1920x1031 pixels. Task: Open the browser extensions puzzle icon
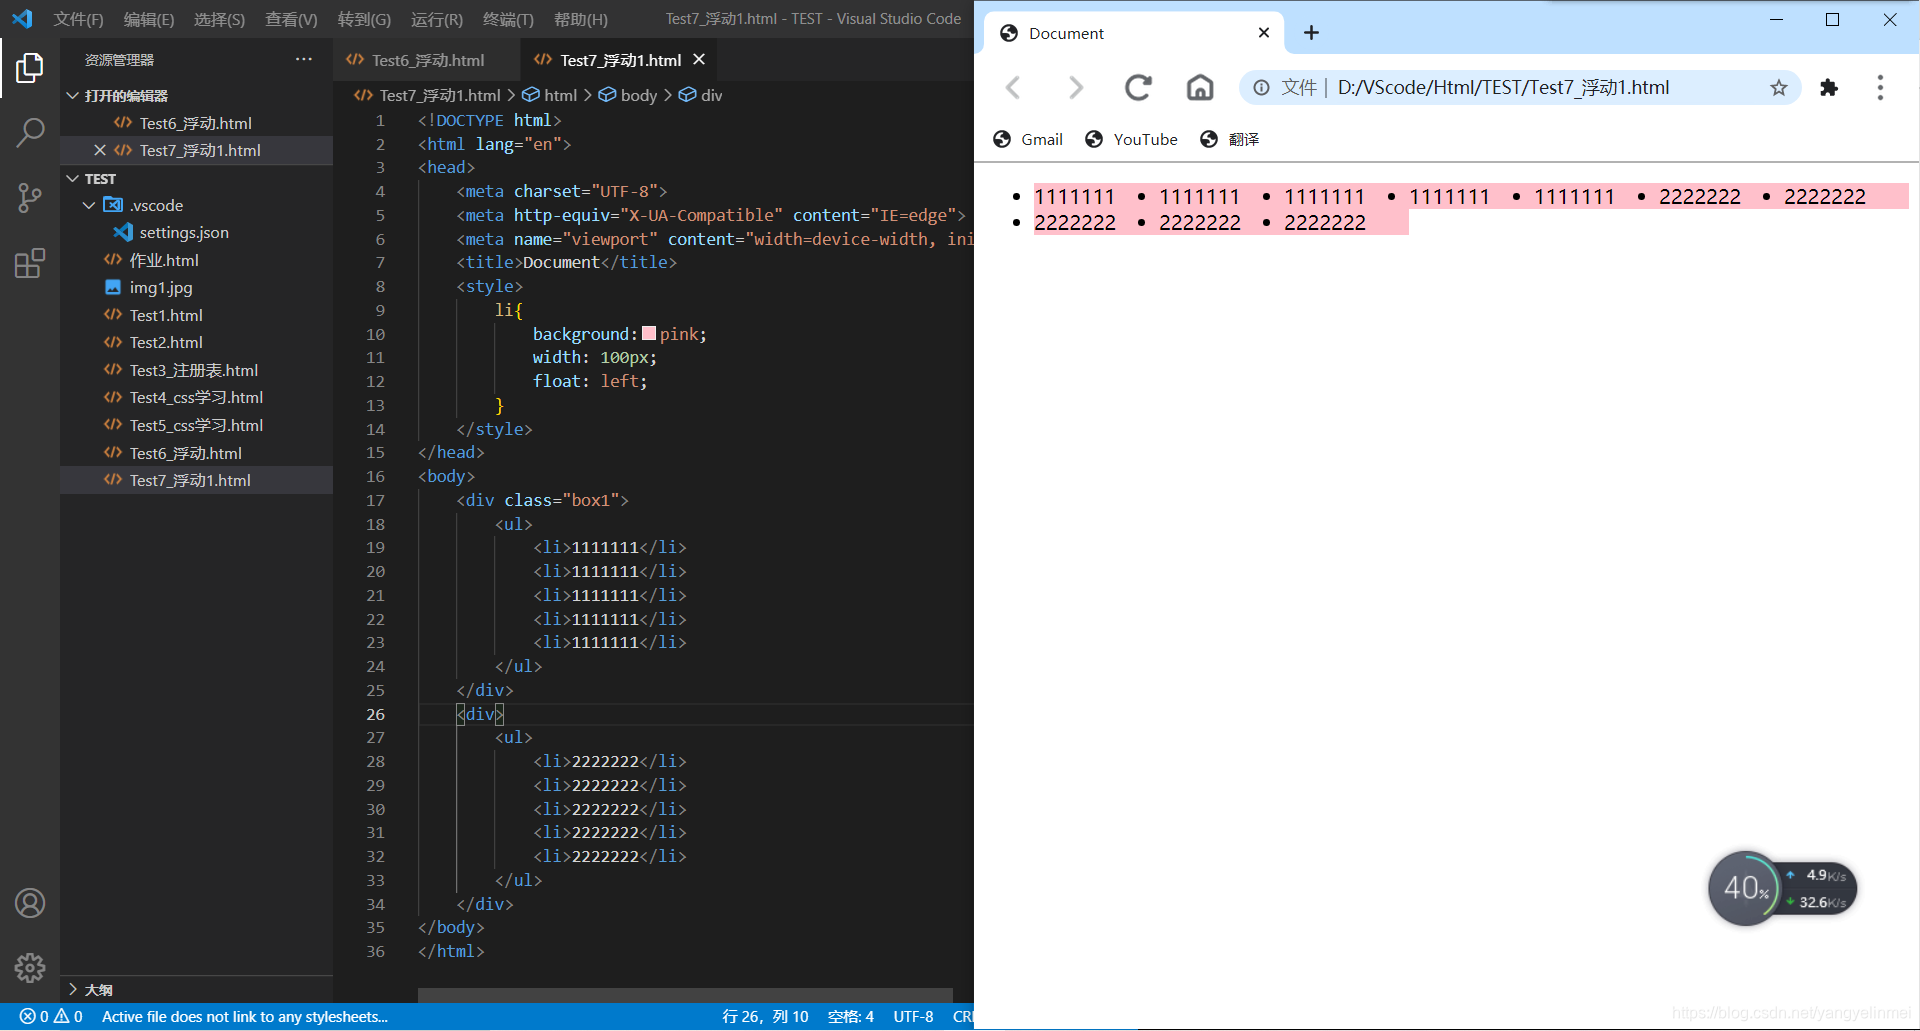[x=1829, y=88]
